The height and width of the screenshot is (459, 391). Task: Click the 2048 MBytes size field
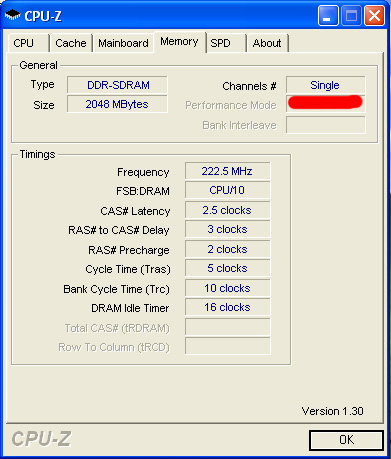point(117,104)
